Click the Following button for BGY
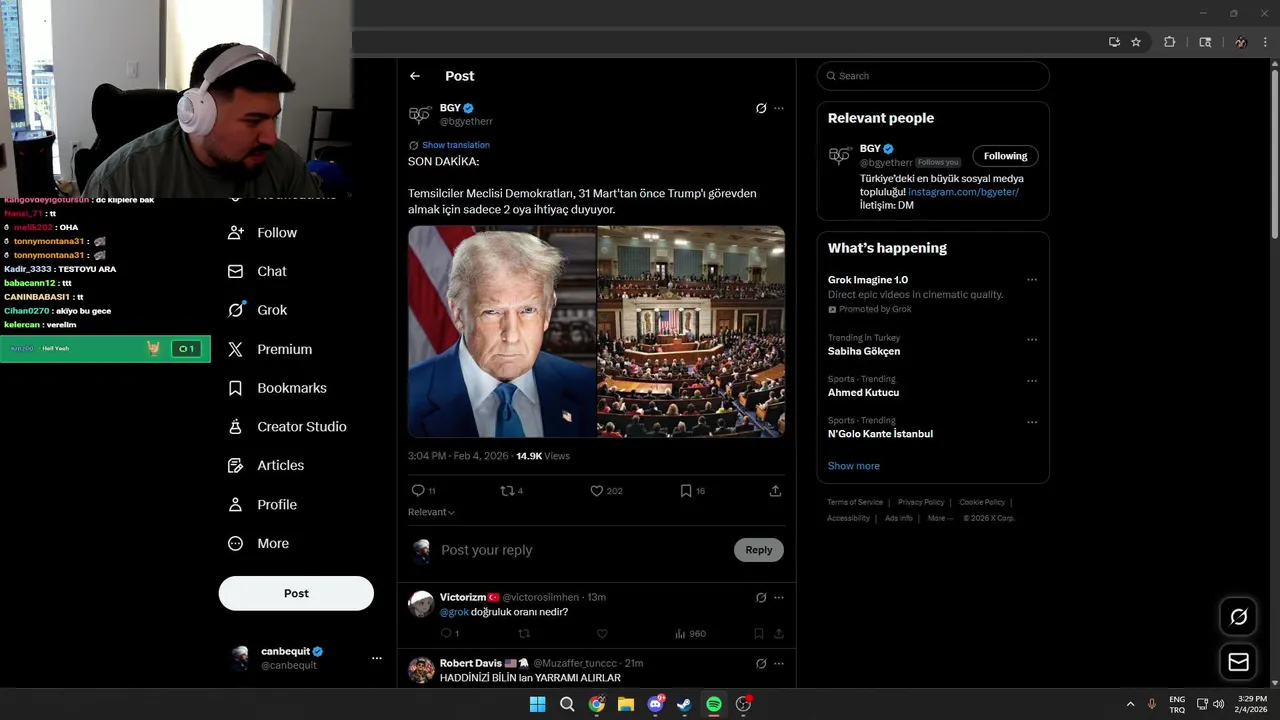Screen dimensions: 1280x720 click(x=1005, y=156)
